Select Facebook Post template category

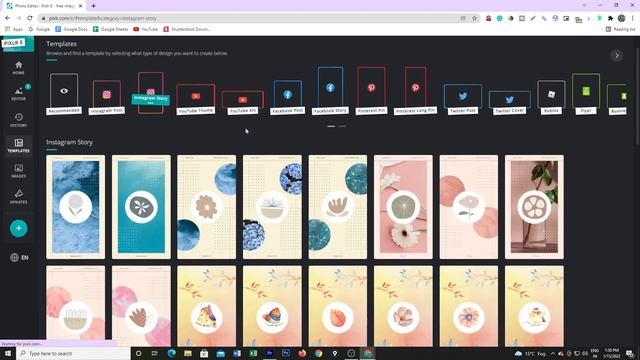[x=287, y=97]
